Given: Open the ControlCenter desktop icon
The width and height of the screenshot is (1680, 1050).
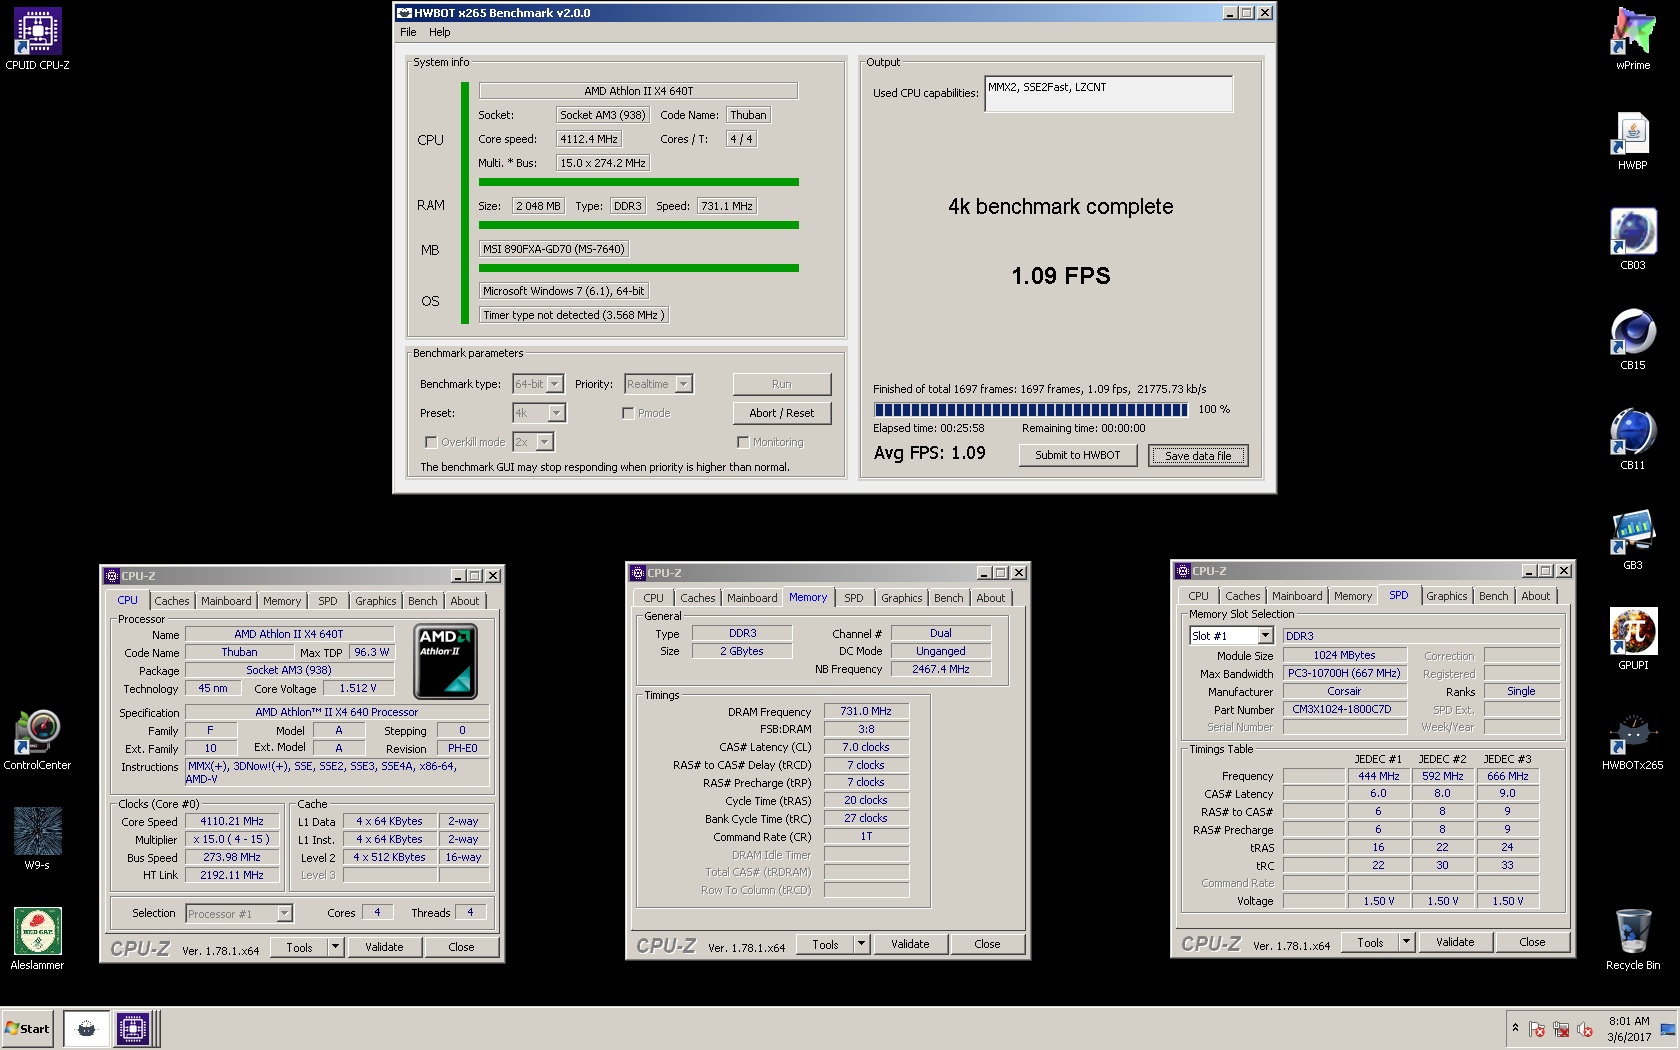Looking at the screenshot, I should click(37, 739).
